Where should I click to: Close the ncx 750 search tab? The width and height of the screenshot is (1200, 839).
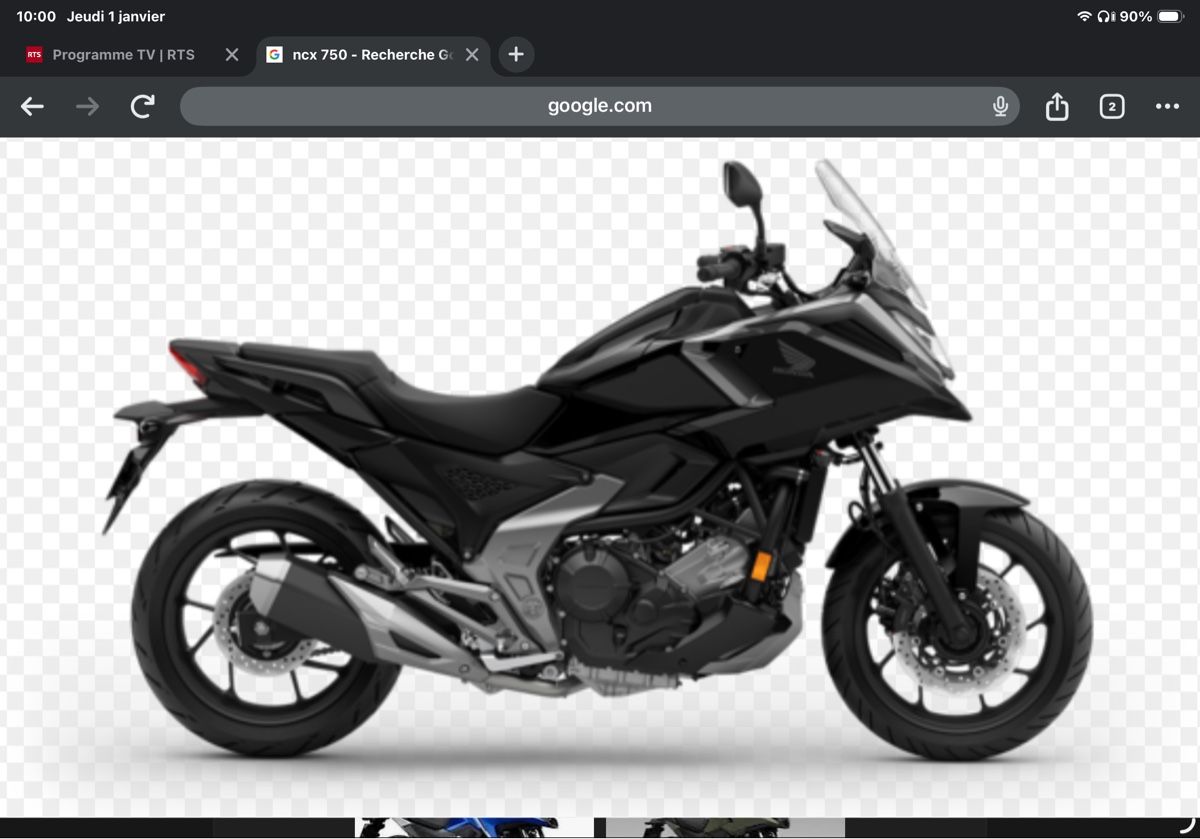pyautogui.click(x=472, y=55)
